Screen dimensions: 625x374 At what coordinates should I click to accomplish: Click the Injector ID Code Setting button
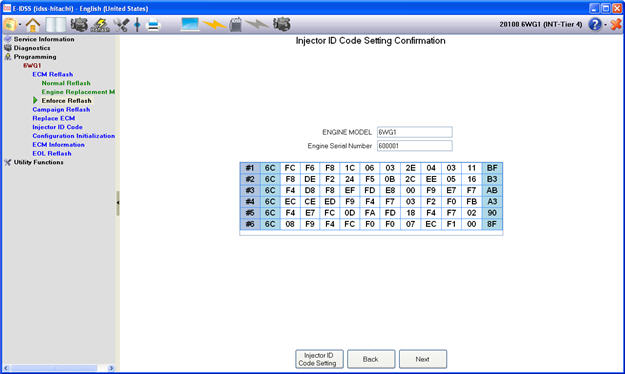(319, 359)
